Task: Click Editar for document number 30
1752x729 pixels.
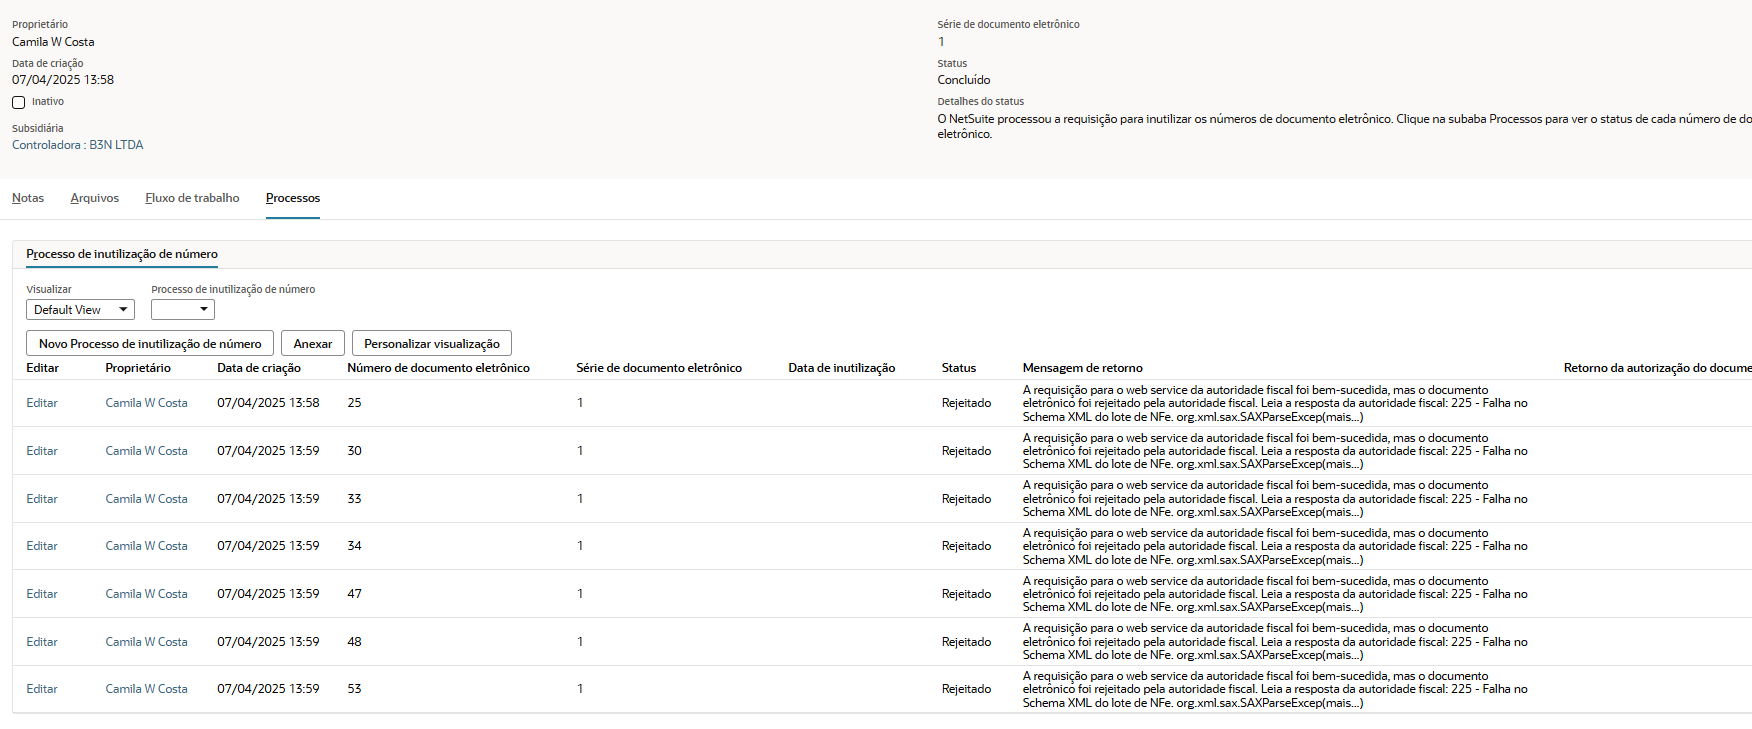Action: [42, 451]
